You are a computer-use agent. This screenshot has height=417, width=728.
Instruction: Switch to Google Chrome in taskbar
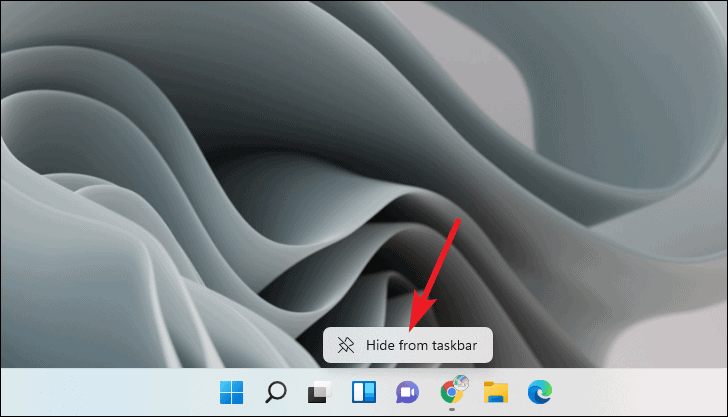[452, 391]
